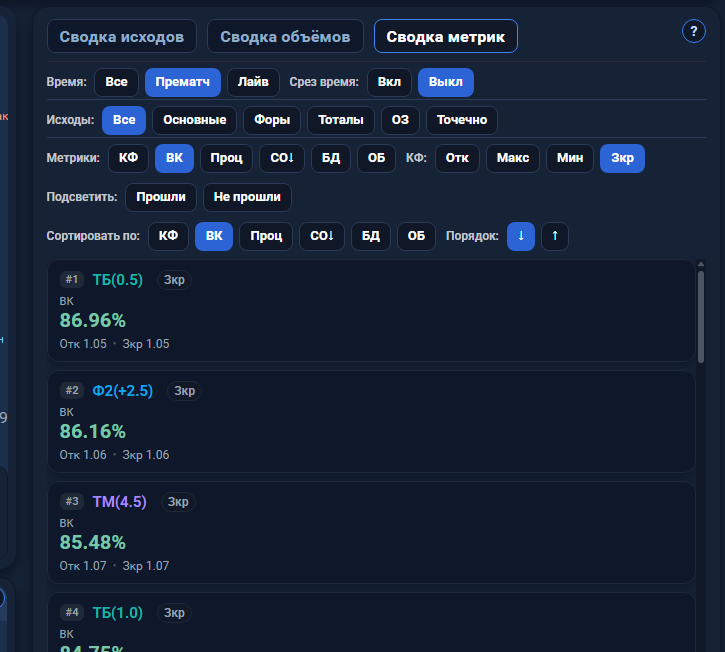Switch to Сводка объёмов tab
725x652 pixels.
click(285, 36)
